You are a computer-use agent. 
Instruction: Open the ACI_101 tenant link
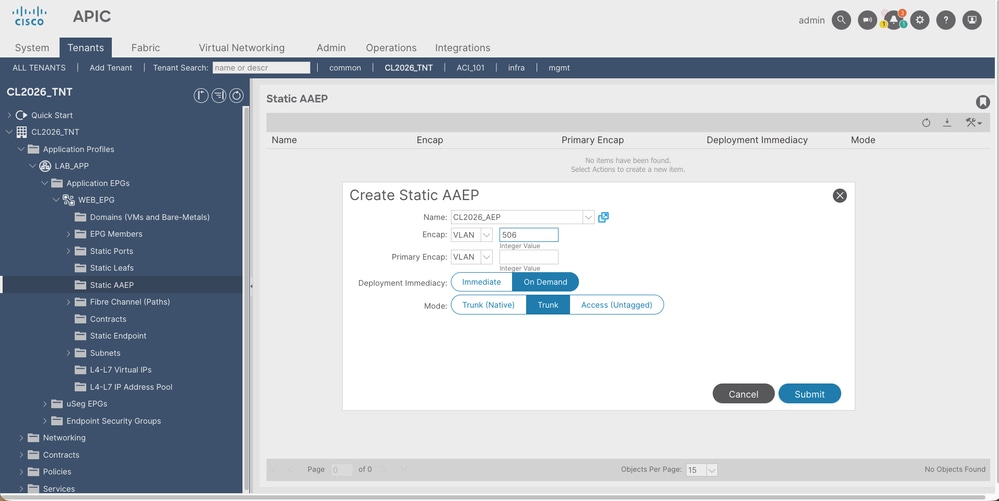[x=471, y=68]
